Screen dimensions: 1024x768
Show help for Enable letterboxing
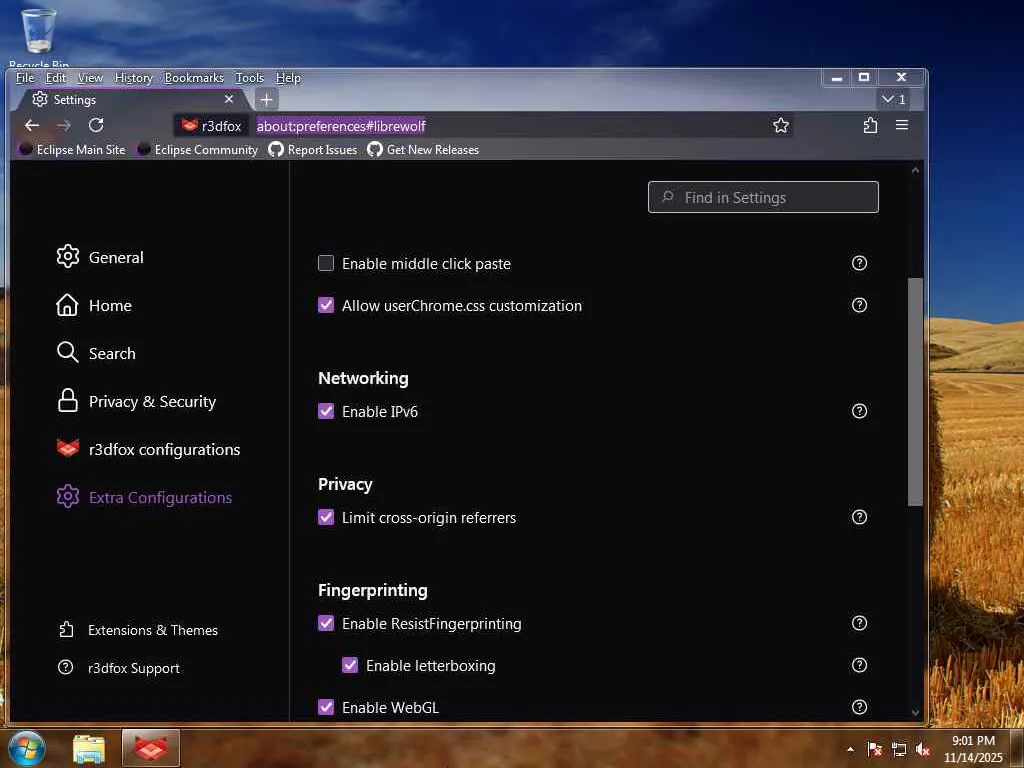pos(859,665)
